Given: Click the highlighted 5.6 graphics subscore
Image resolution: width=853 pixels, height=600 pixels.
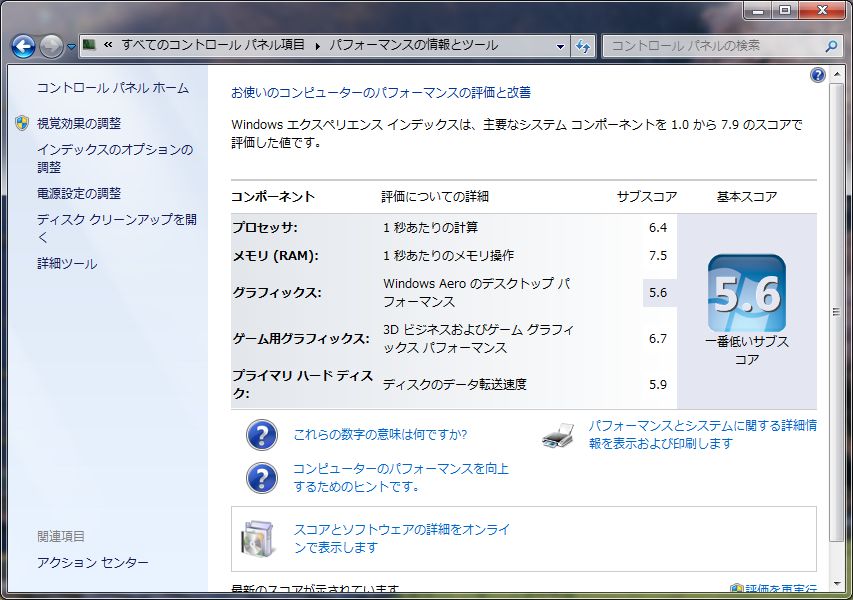Looking at the screenshot, I should 658,293.
